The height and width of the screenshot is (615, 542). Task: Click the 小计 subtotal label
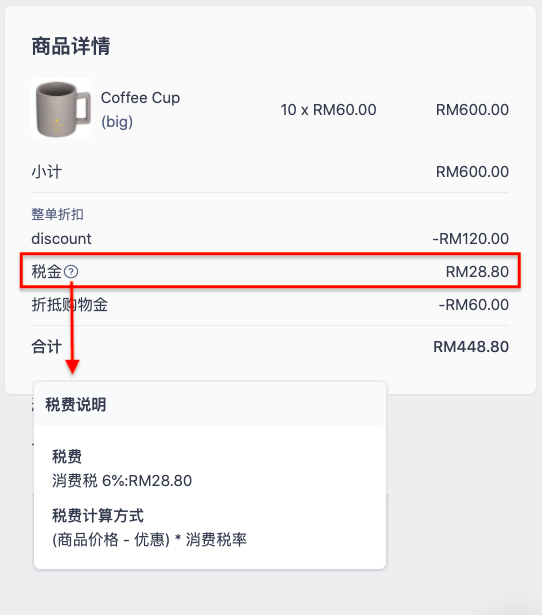coord(46,172)
